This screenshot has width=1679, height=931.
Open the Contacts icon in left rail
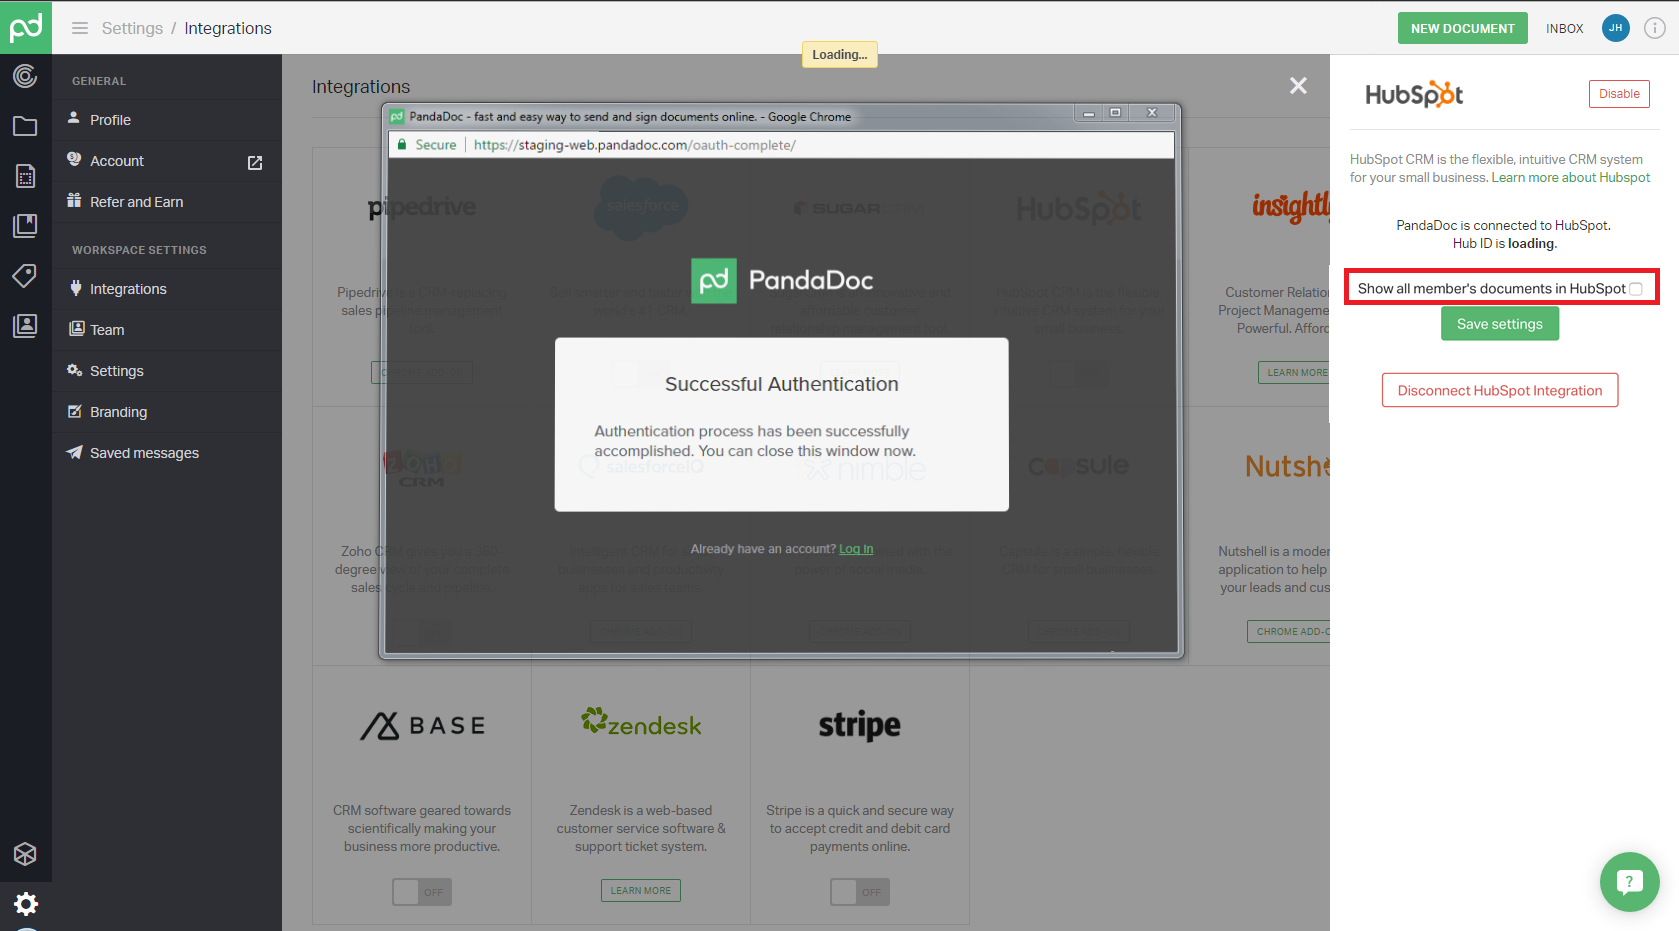click(25, 325)
